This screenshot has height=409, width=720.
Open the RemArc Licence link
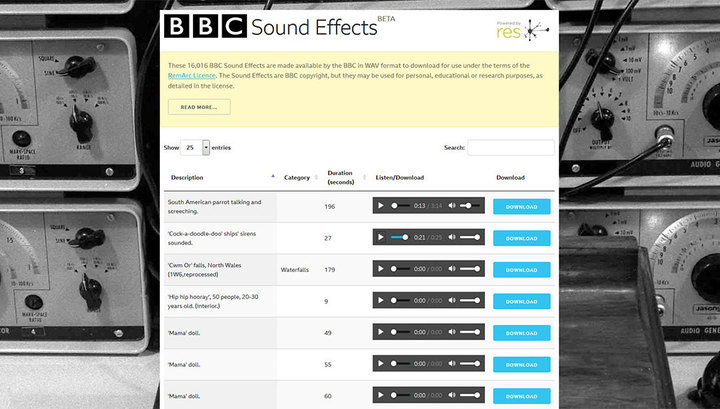pos(191,75)
